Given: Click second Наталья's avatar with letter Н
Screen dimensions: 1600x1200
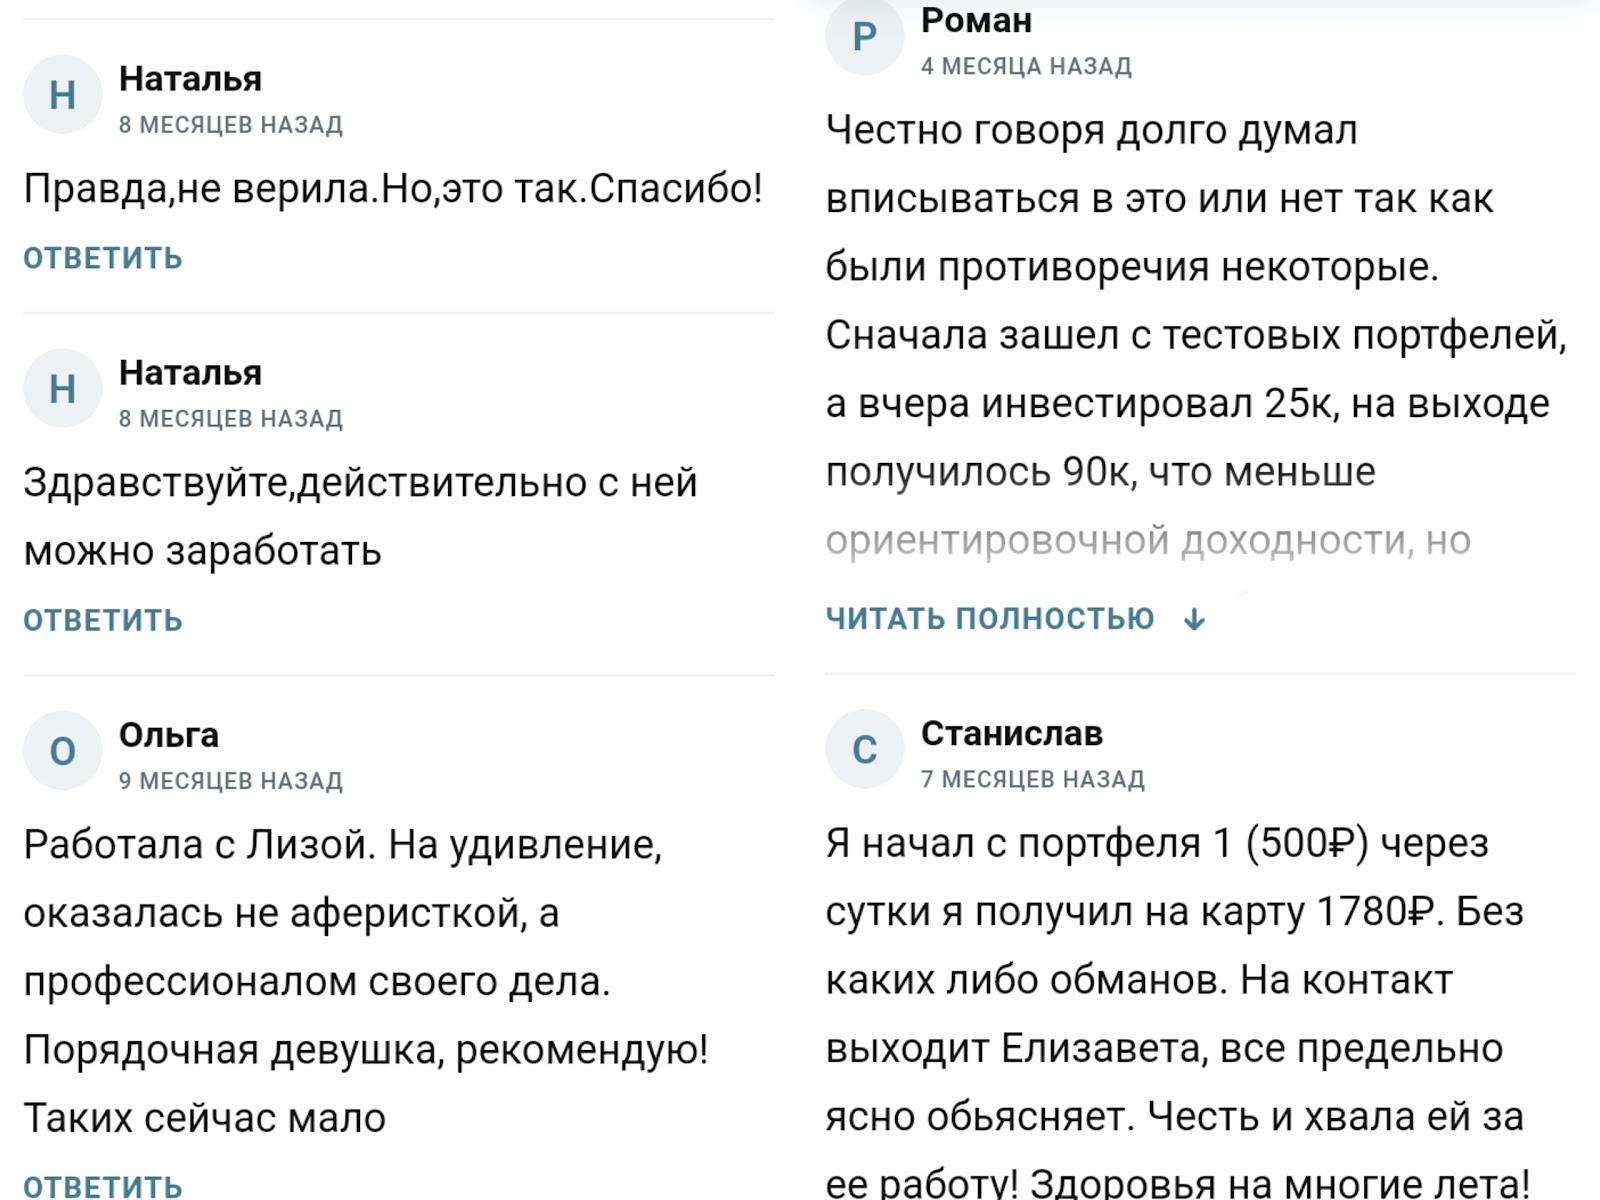Looking at the screenshot, I should tap(62, 388).
